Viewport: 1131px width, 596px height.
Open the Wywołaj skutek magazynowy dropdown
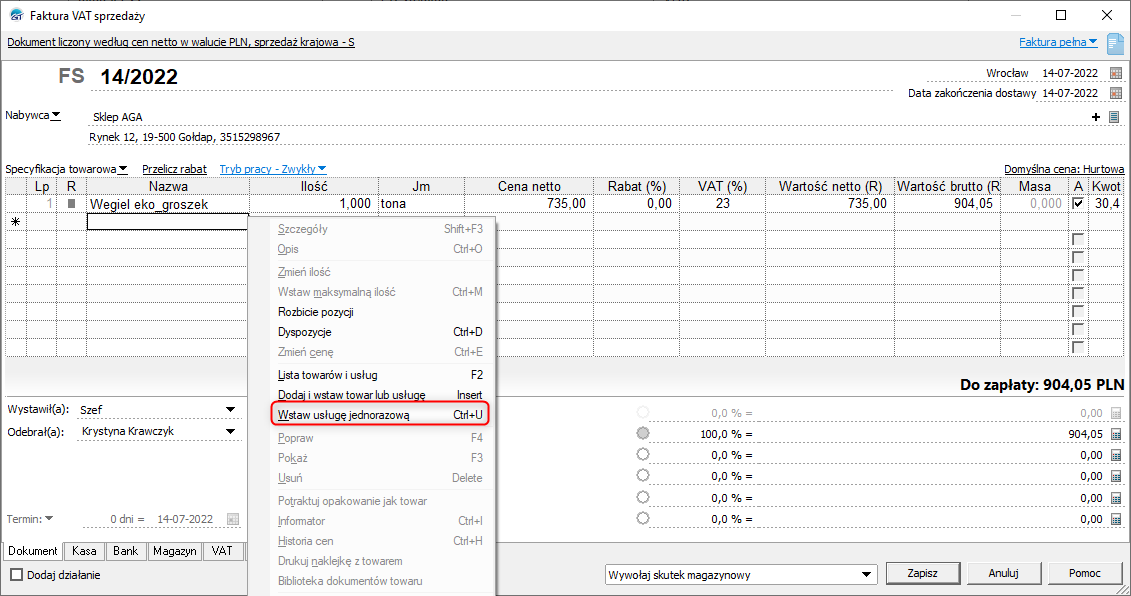(x=868, y=574)
